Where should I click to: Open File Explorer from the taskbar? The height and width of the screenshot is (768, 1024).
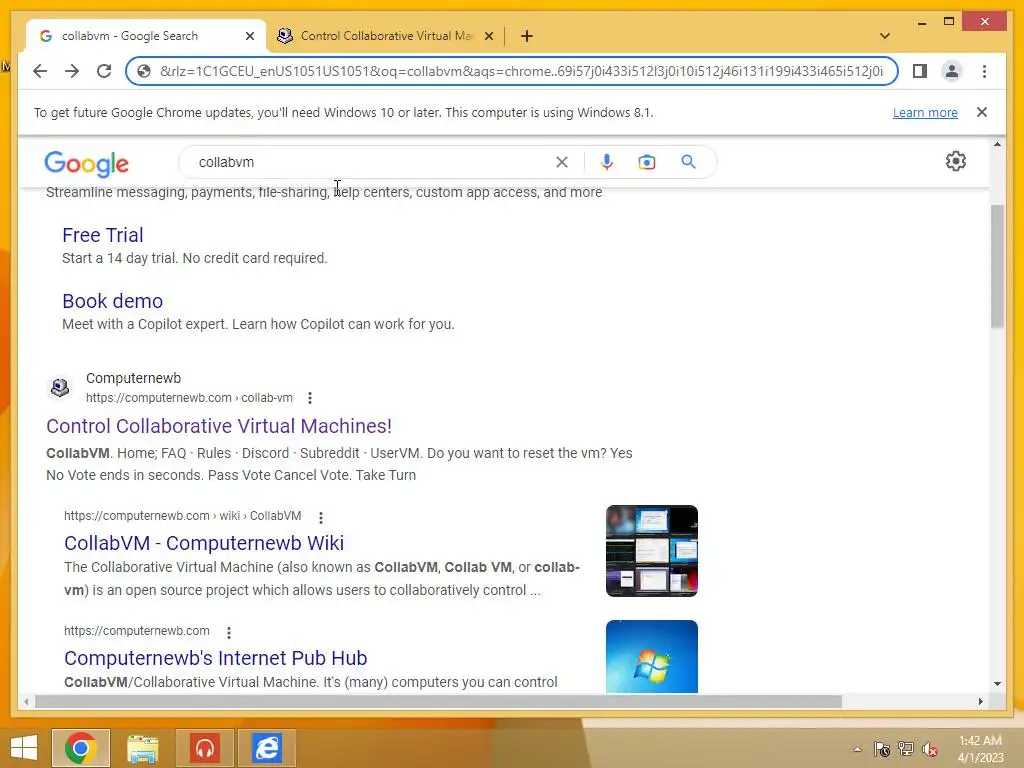142,748
